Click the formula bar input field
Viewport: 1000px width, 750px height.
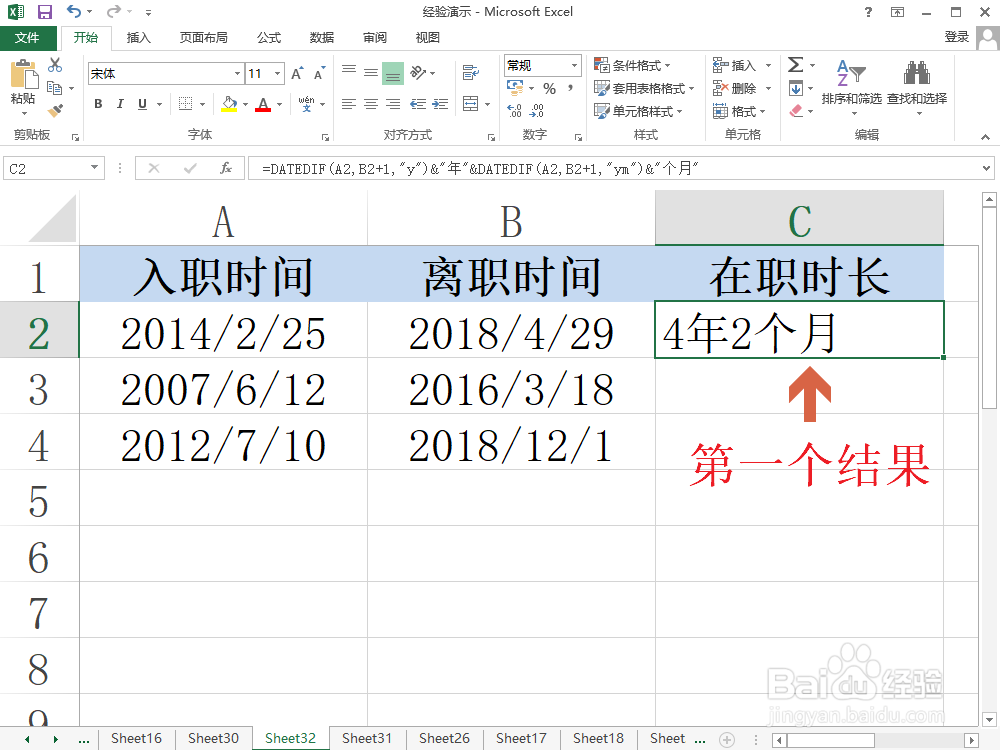pos(615,168)
